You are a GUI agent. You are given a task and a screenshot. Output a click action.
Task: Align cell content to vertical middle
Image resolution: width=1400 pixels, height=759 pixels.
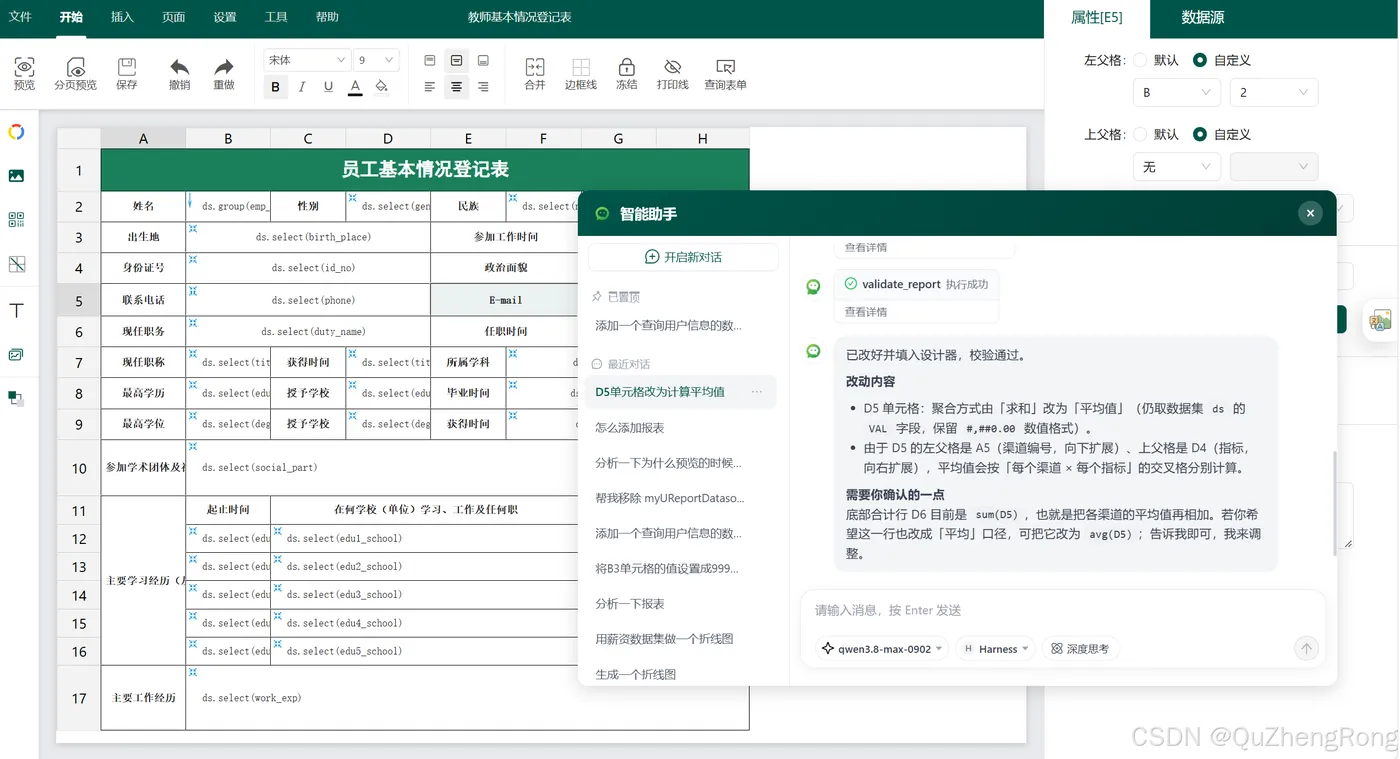(456, 61)
